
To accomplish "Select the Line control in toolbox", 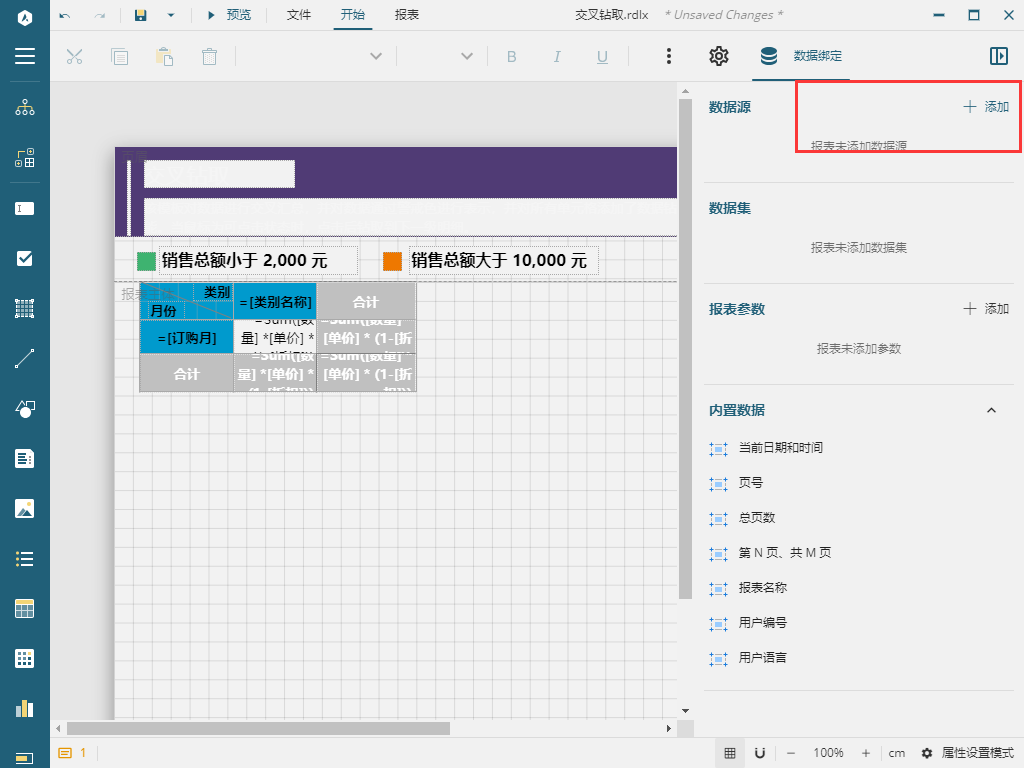I will coord(25,359).
